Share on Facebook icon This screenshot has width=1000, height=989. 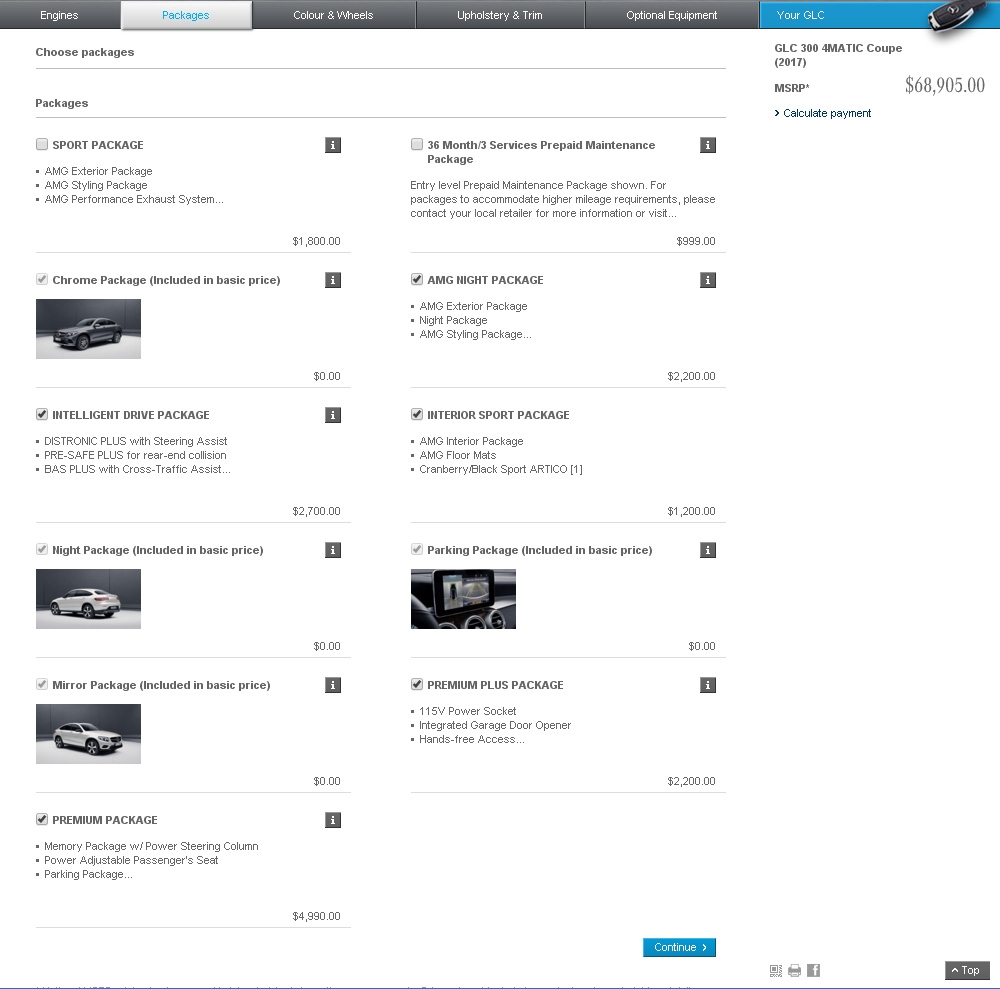(813, 971)
